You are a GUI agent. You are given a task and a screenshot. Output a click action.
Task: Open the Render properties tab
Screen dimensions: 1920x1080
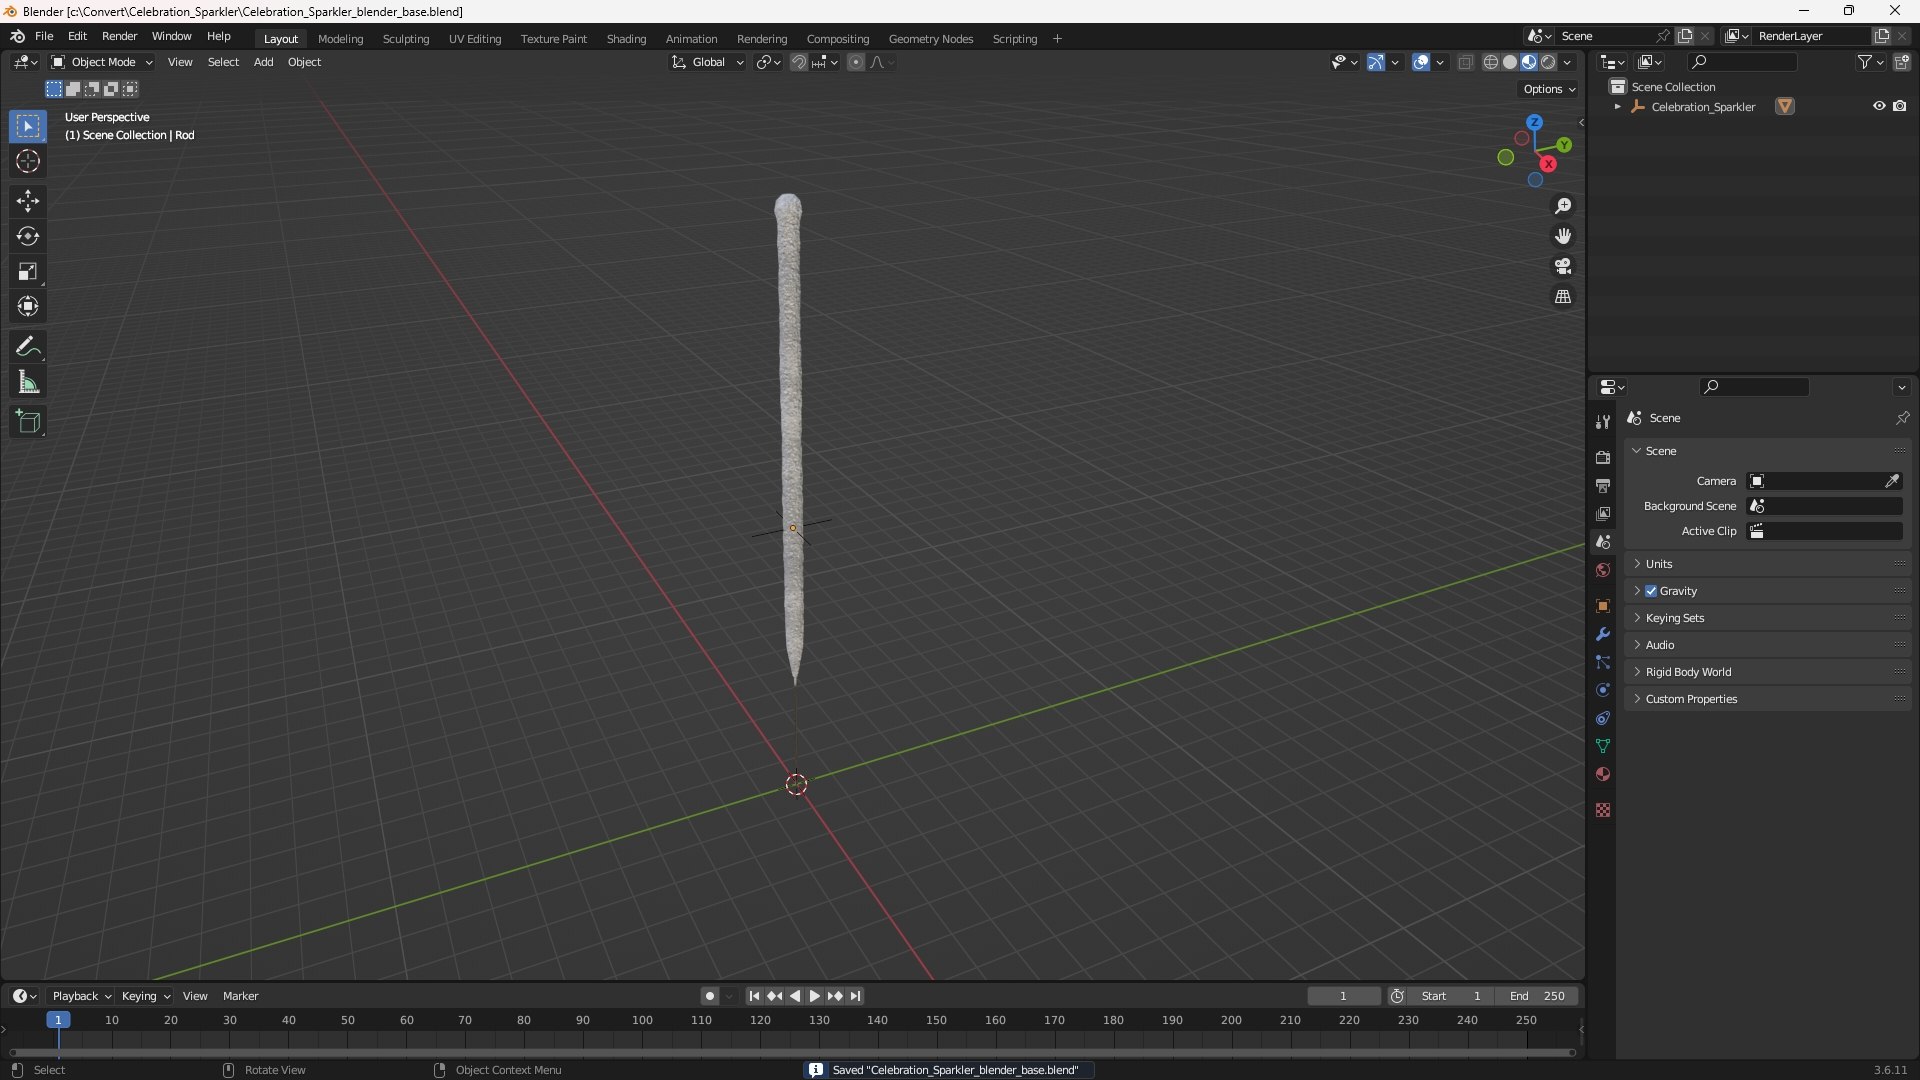pos(1603,457)
